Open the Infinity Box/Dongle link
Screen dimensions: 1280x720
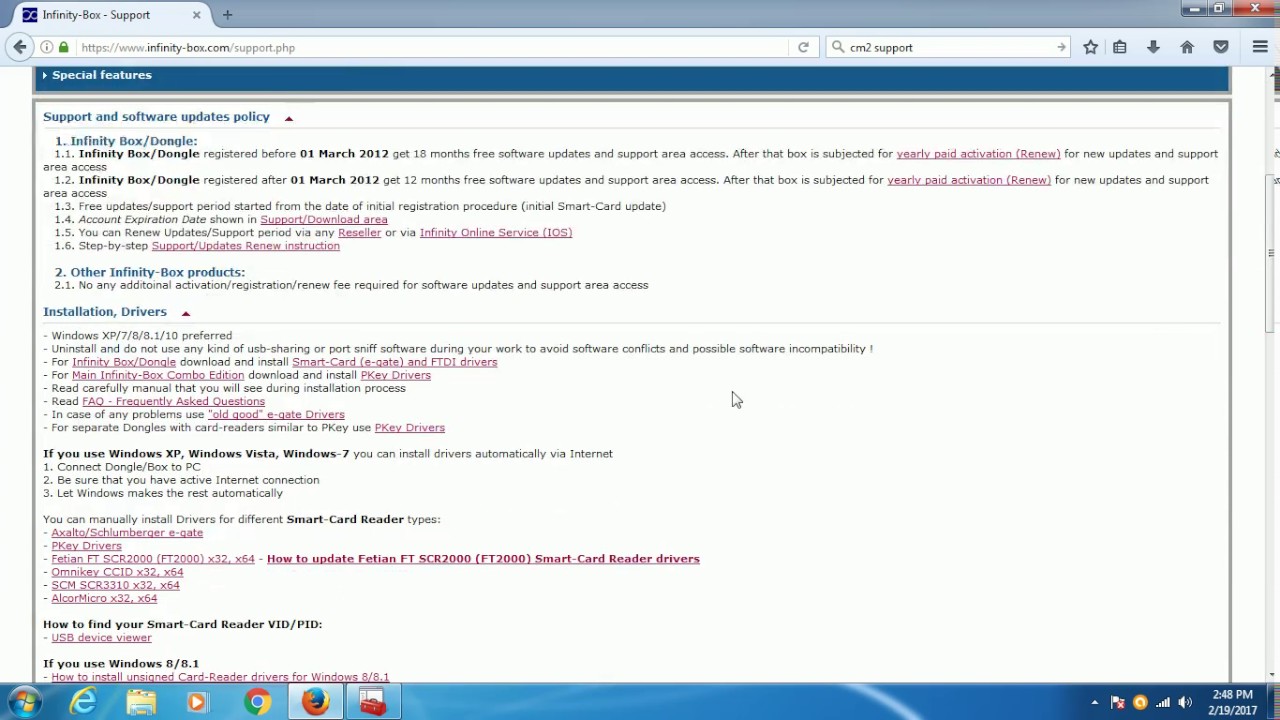coord(124,362)
